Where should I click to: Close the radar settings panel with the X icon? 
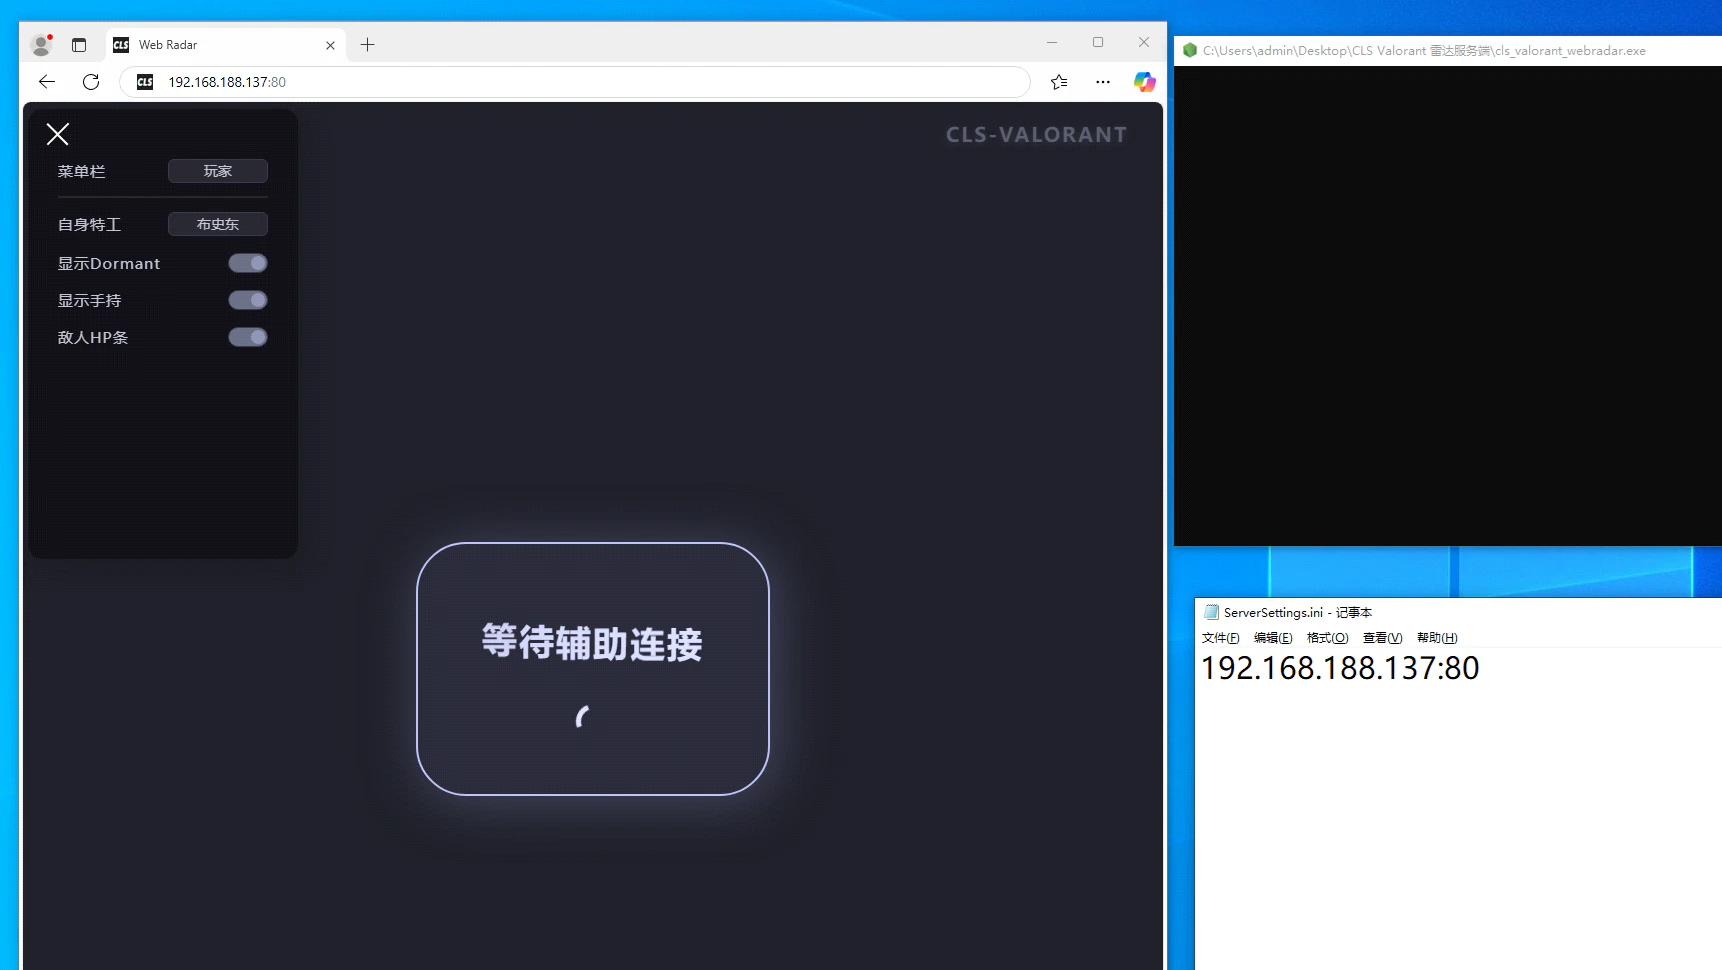click(58, 134)
